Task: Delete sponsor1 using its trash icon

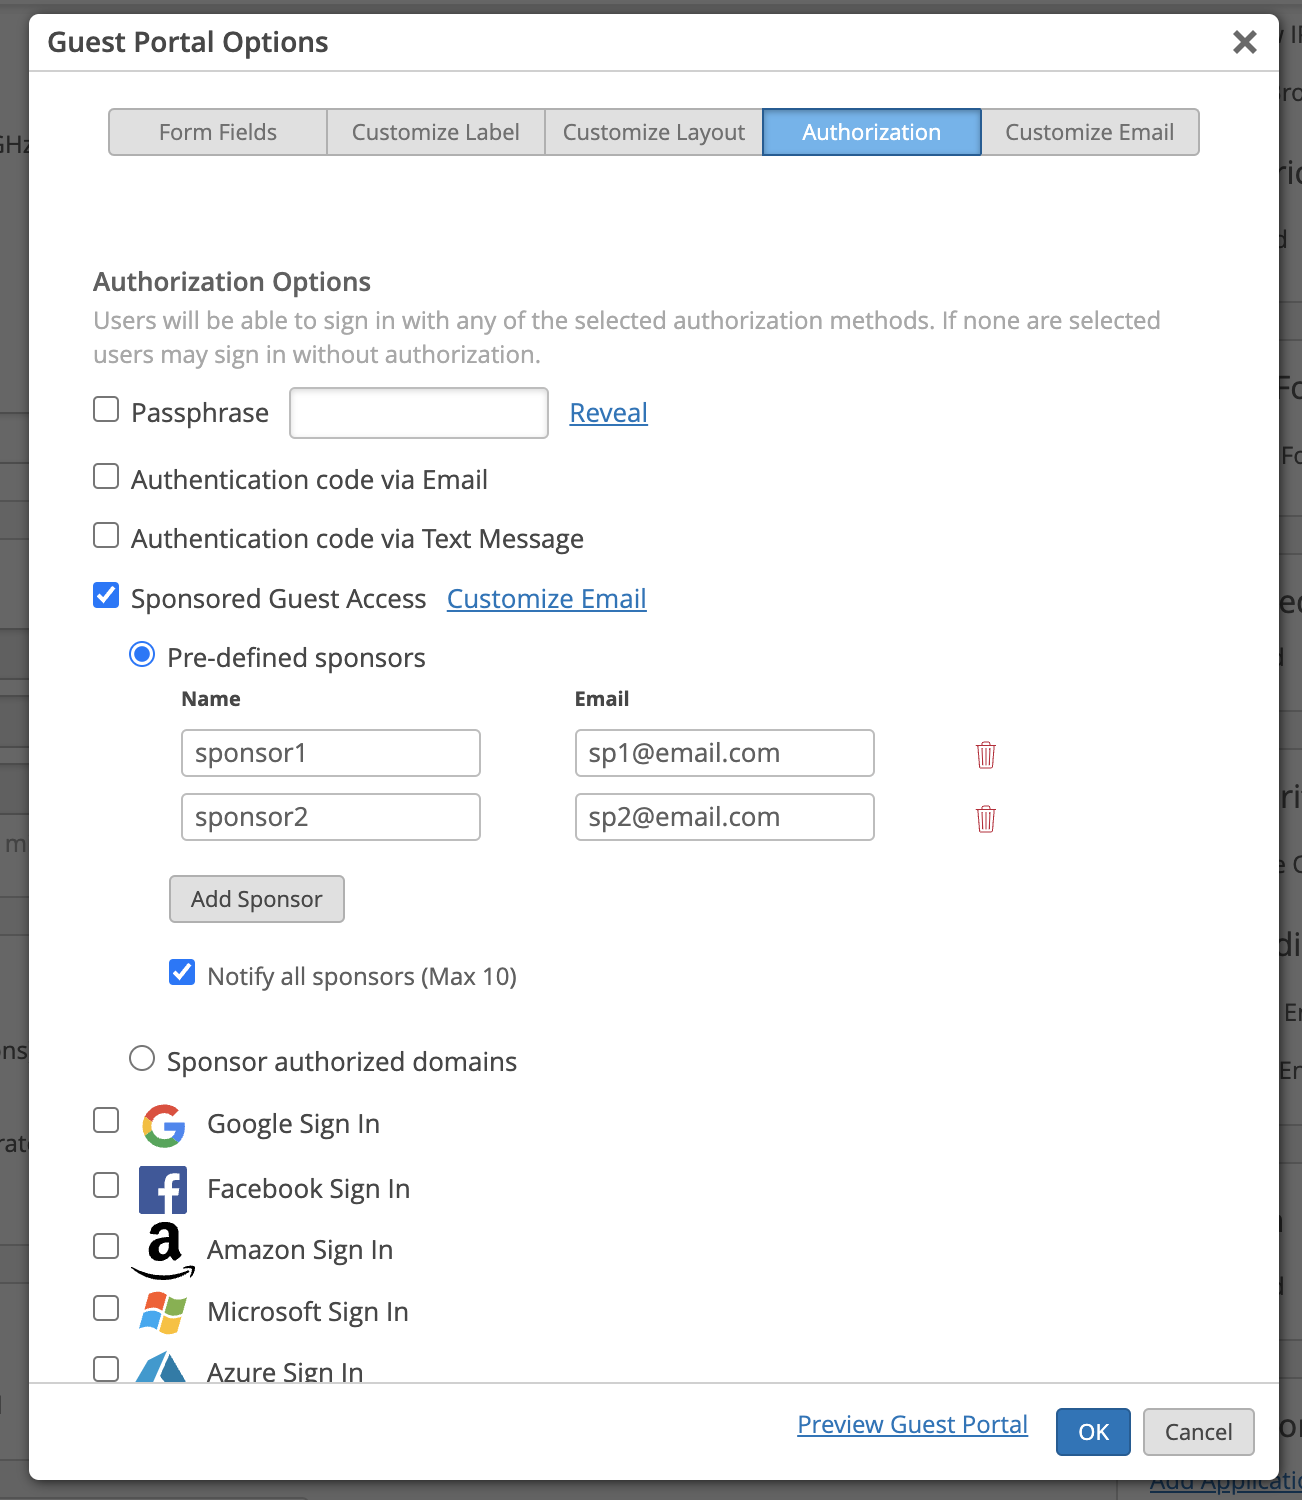Action: coord(986,755)
